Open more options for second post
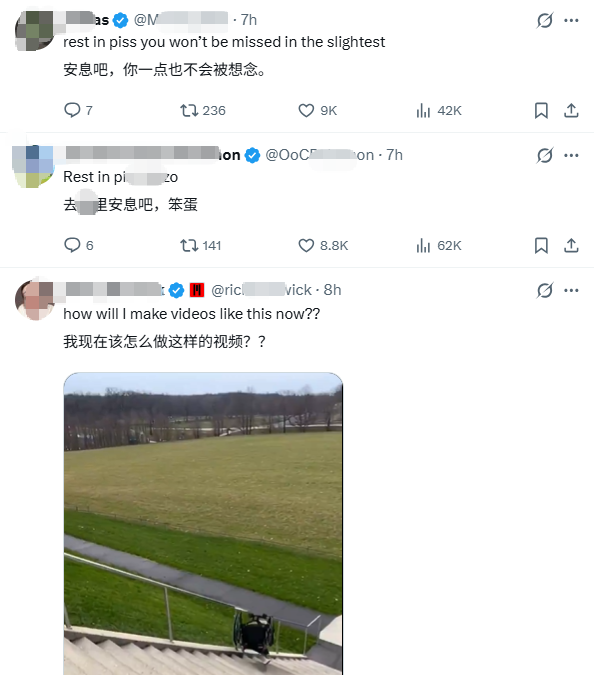 point(571,155)
